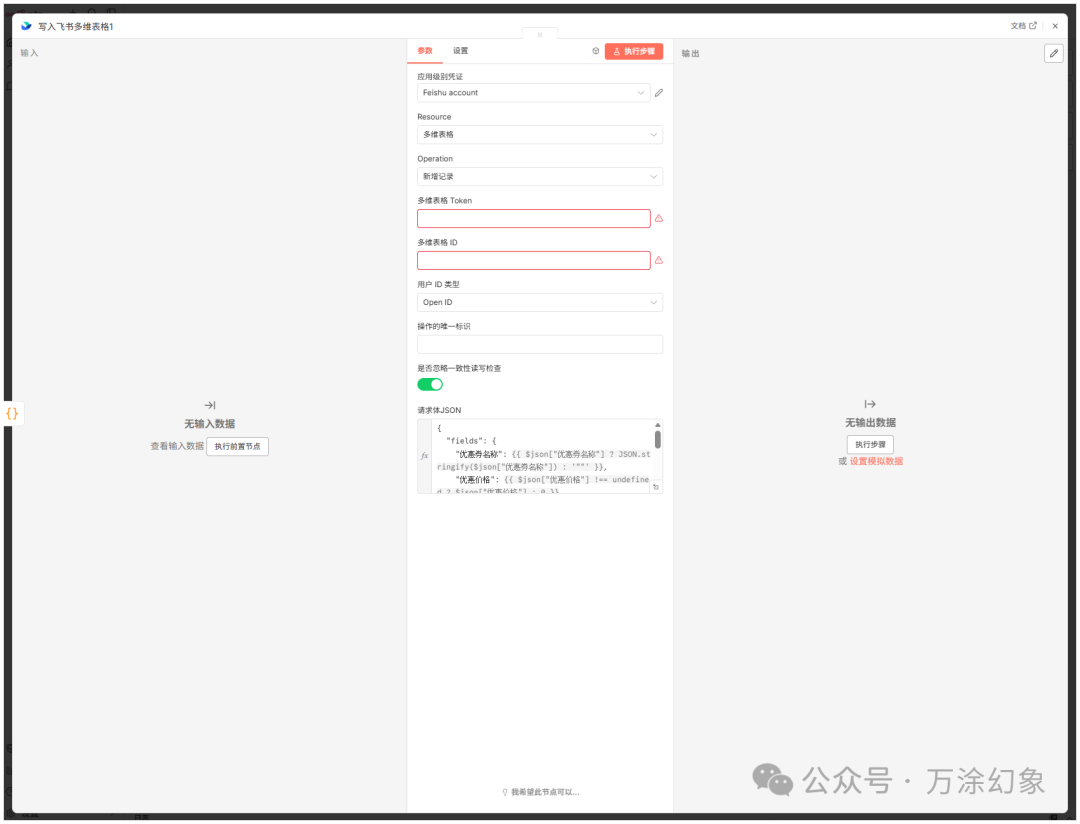The height and width of the screenshot is (824, 1080).
Task: Click the 我希望此节点可以... feedback link
Action: point(541,792)
